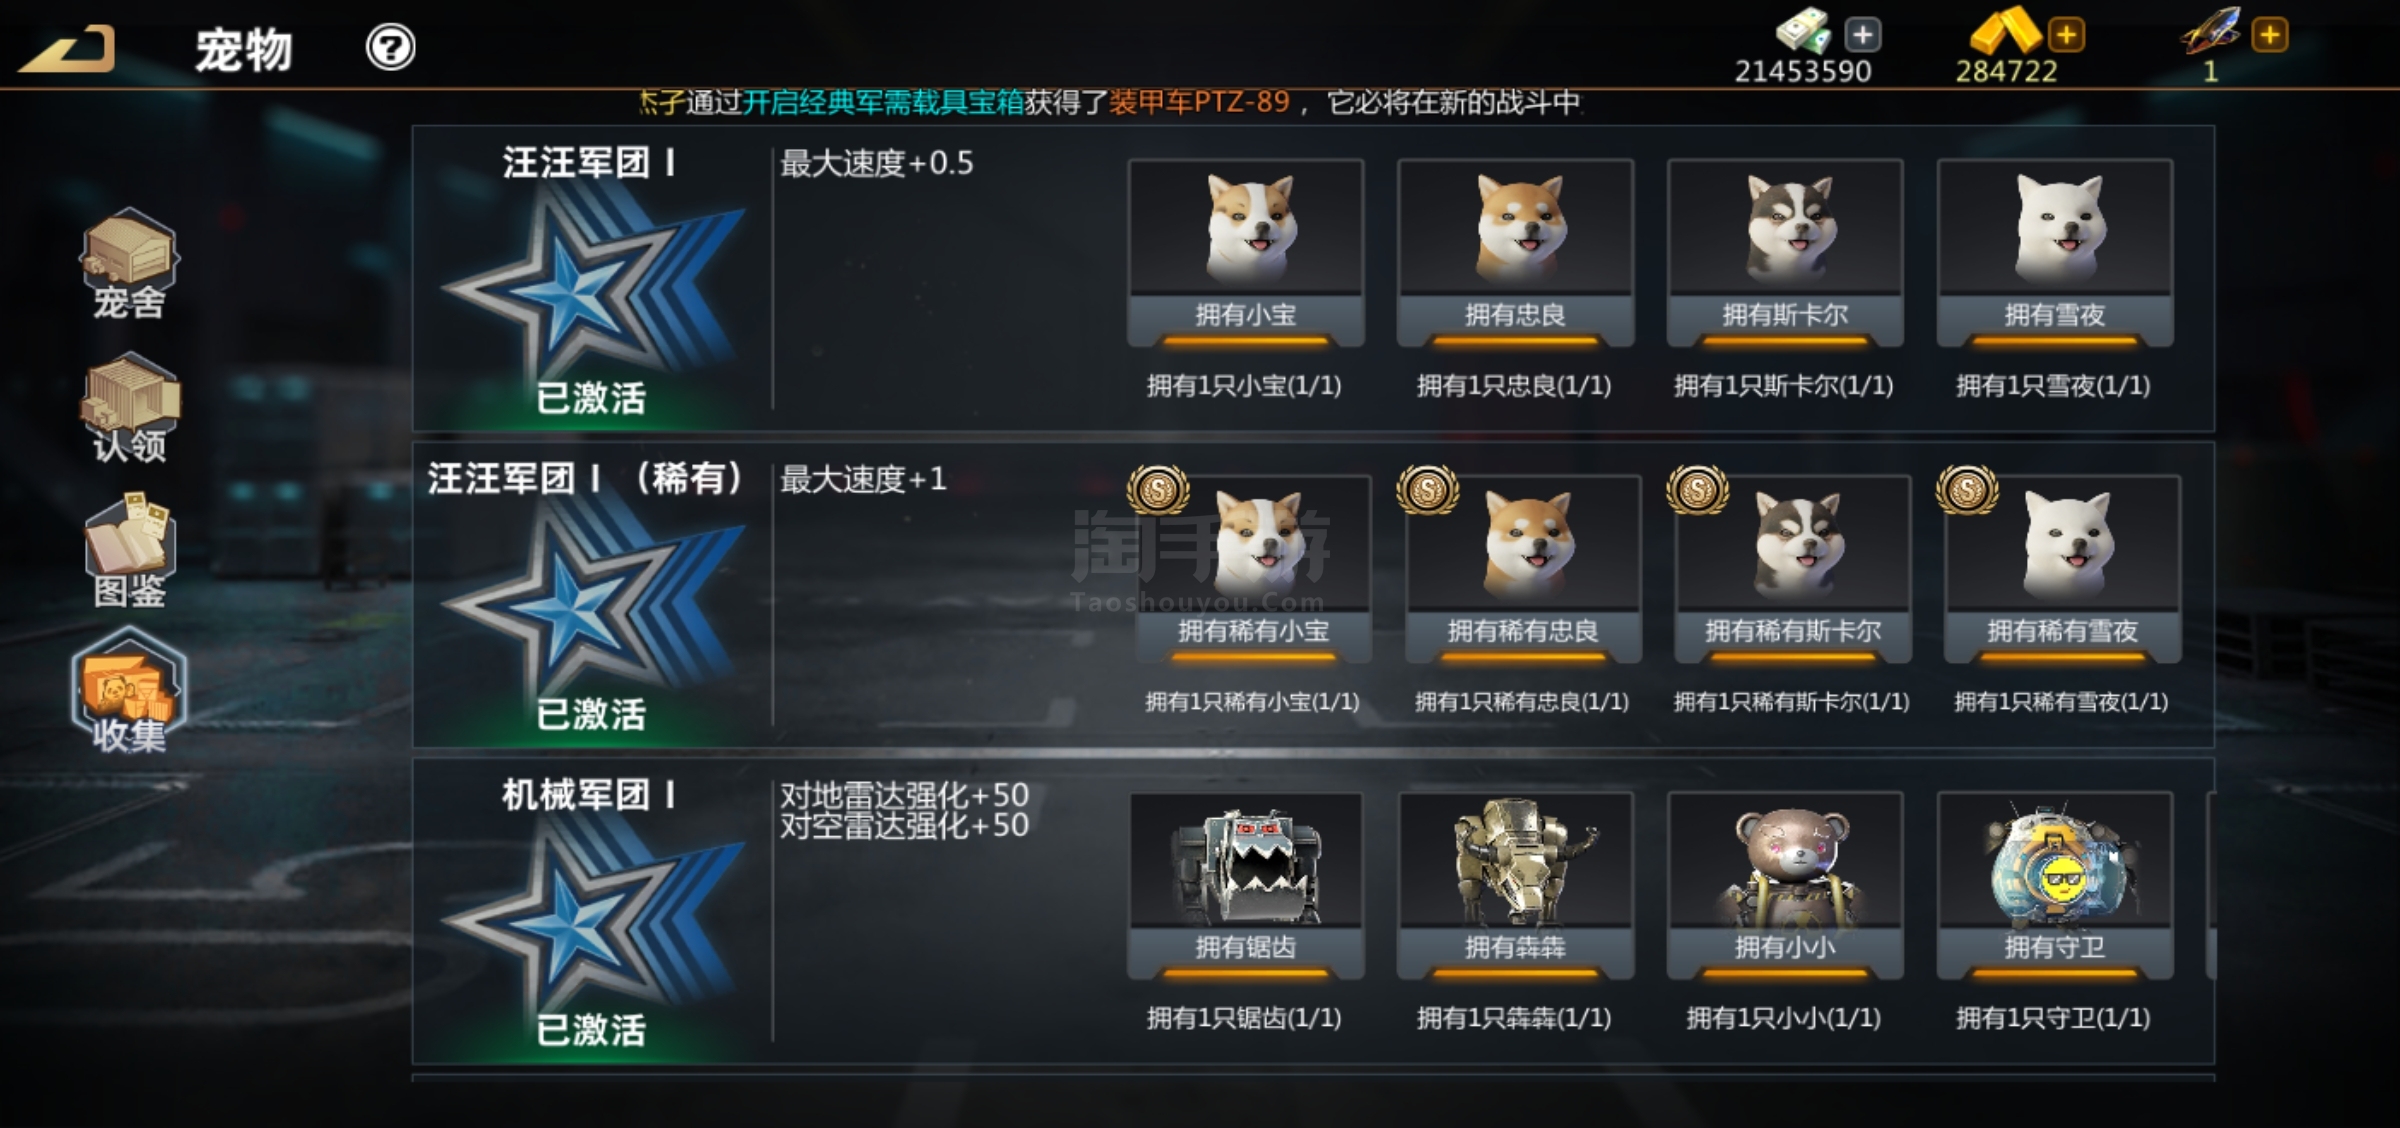Click the 拥有稀有小宝 progress bar
This screenshot has width=2400, height=1128.
1253,657
